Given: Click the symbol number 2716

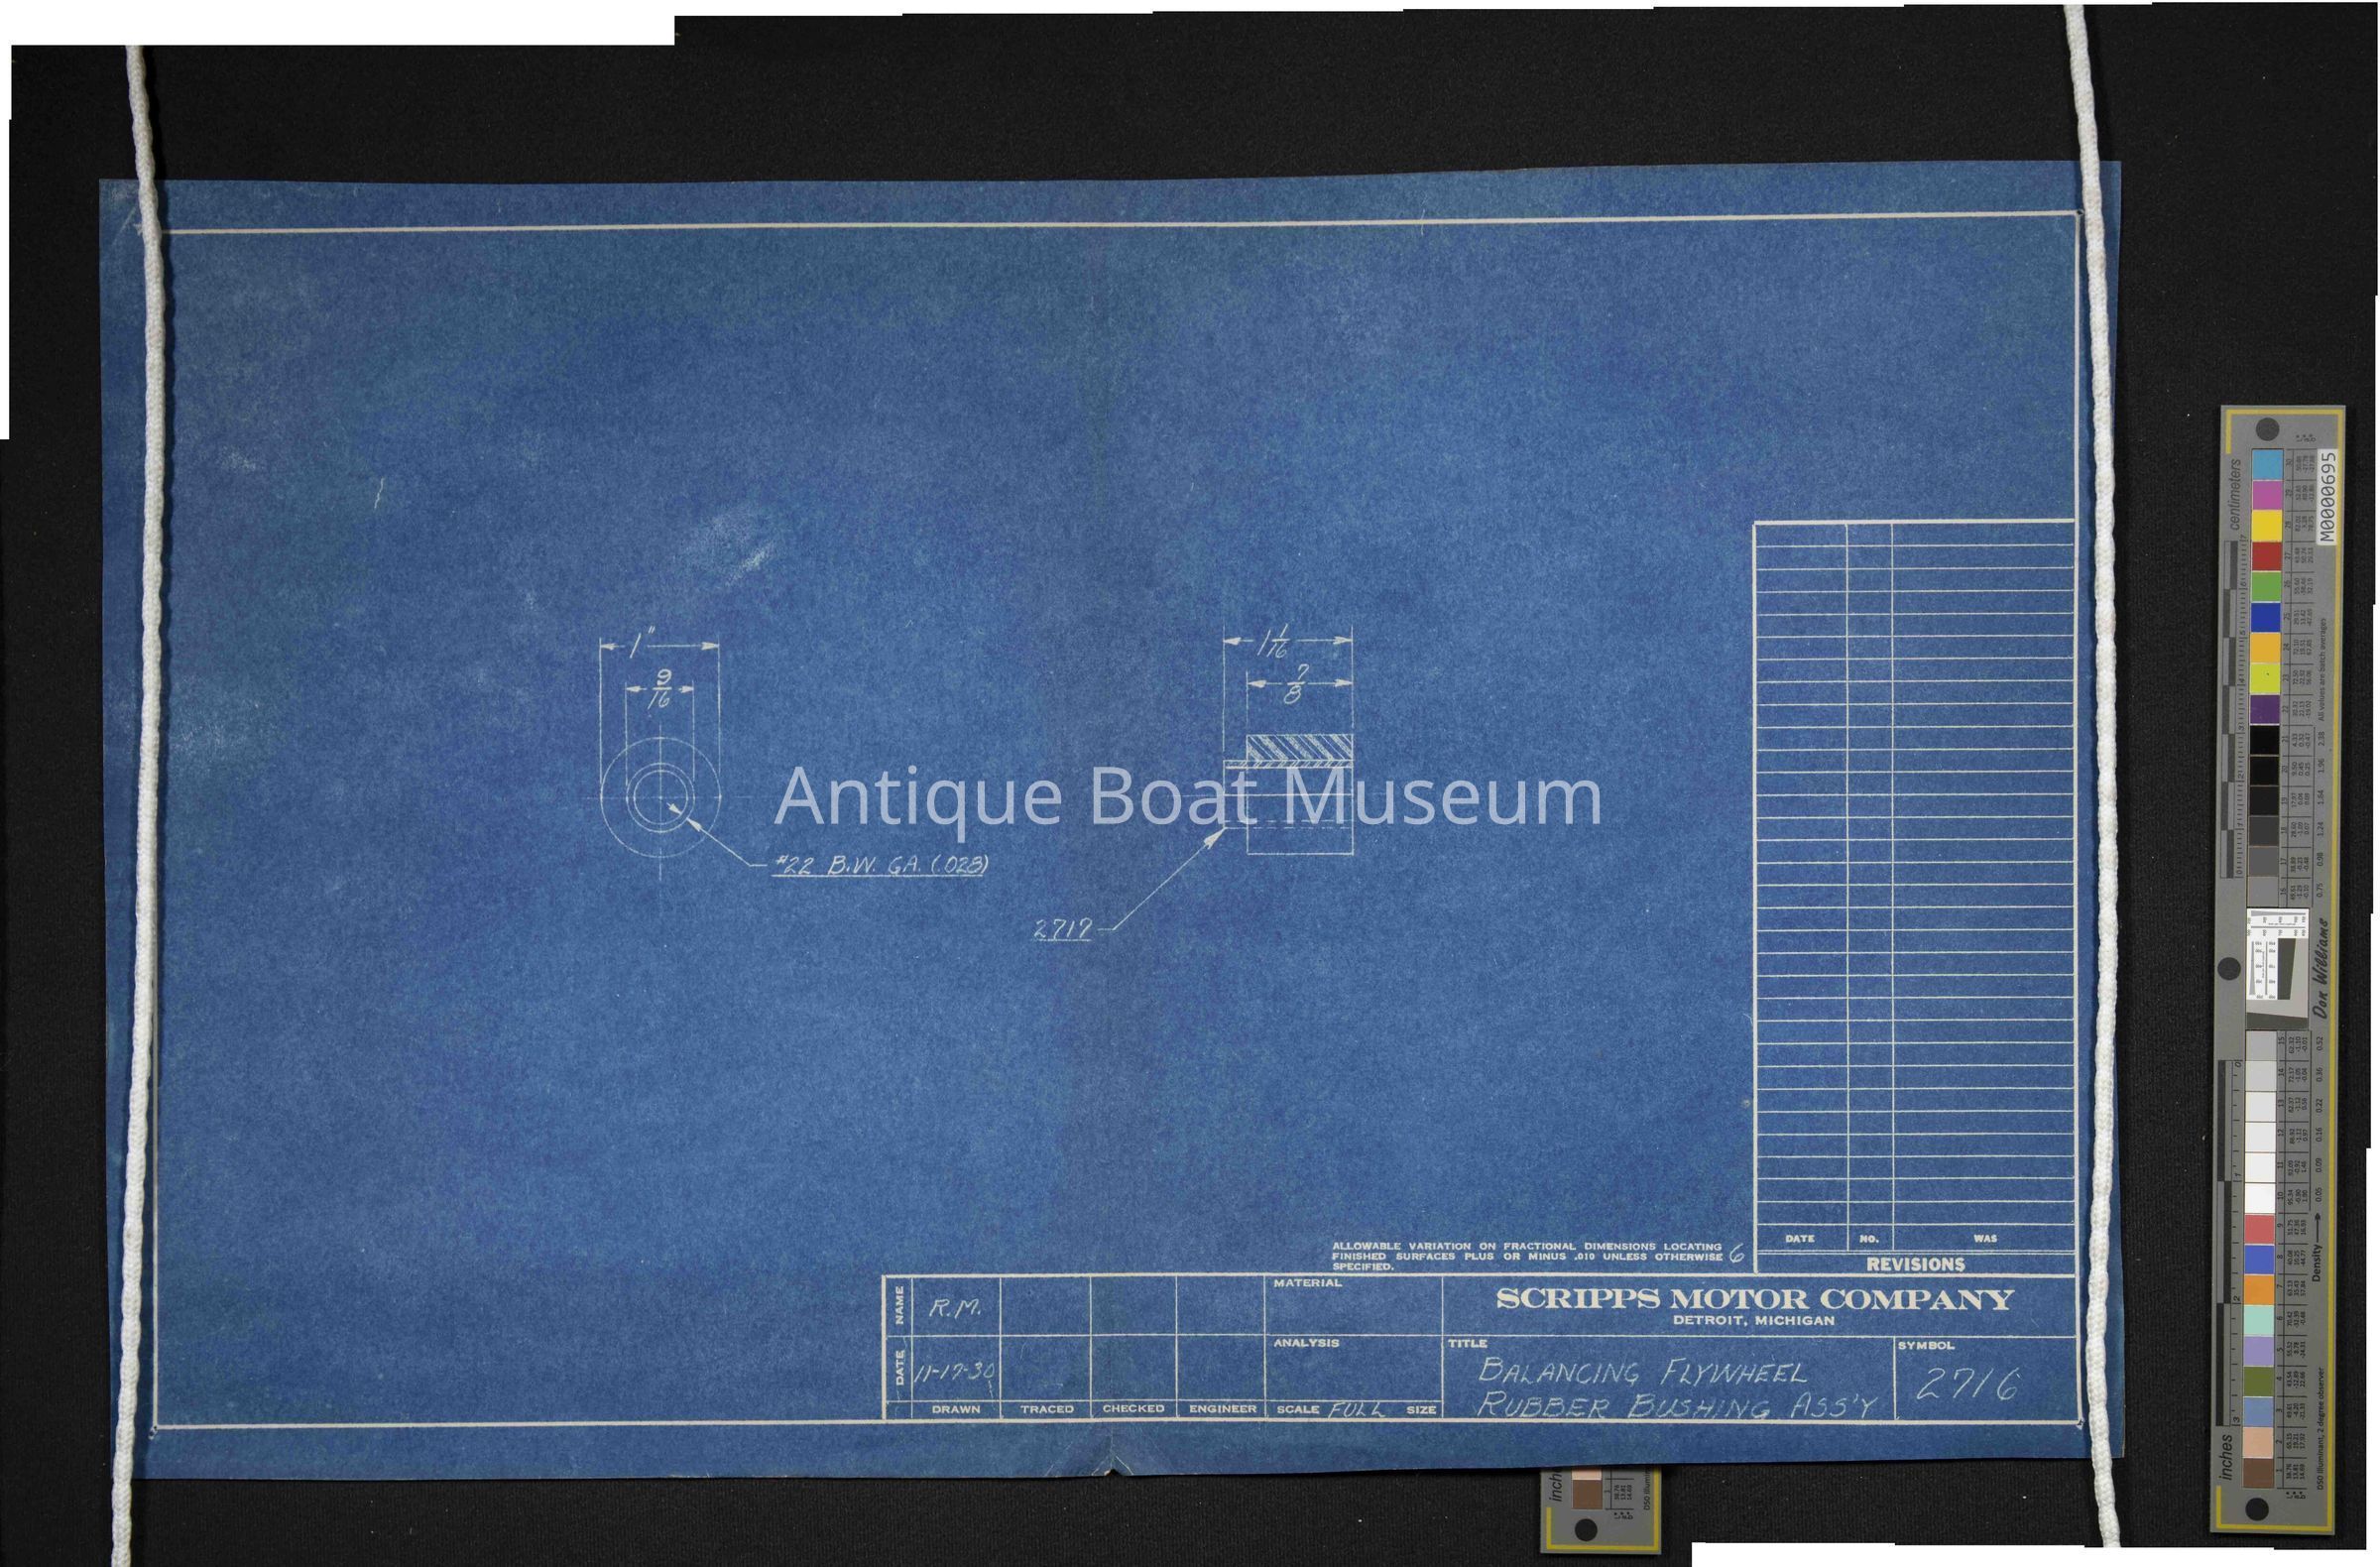Looking at the screenshot, I should [x=1965, y=1386].
